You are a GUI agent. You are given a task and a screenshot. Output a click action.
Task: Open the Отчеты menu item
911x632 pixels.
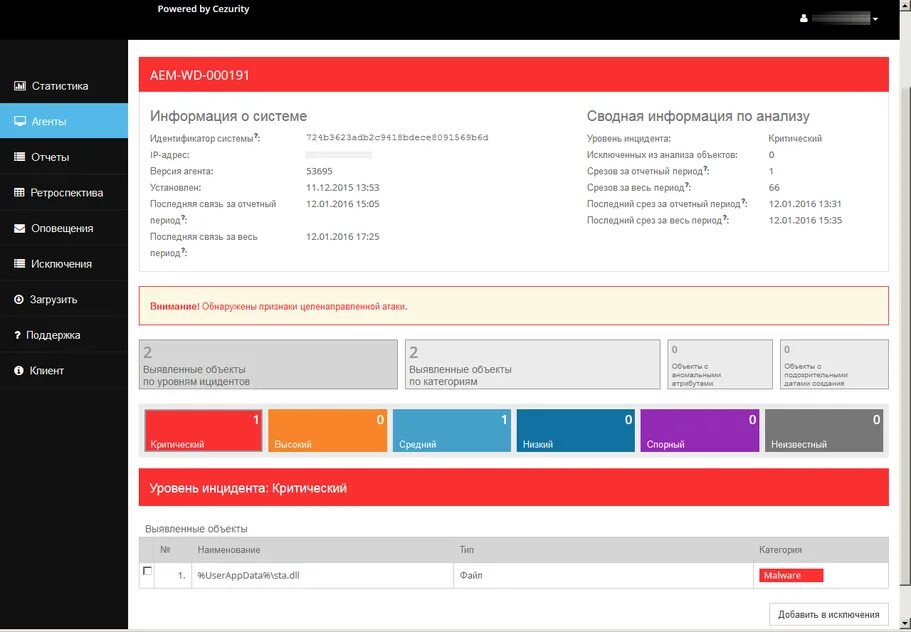pos(64,157)
